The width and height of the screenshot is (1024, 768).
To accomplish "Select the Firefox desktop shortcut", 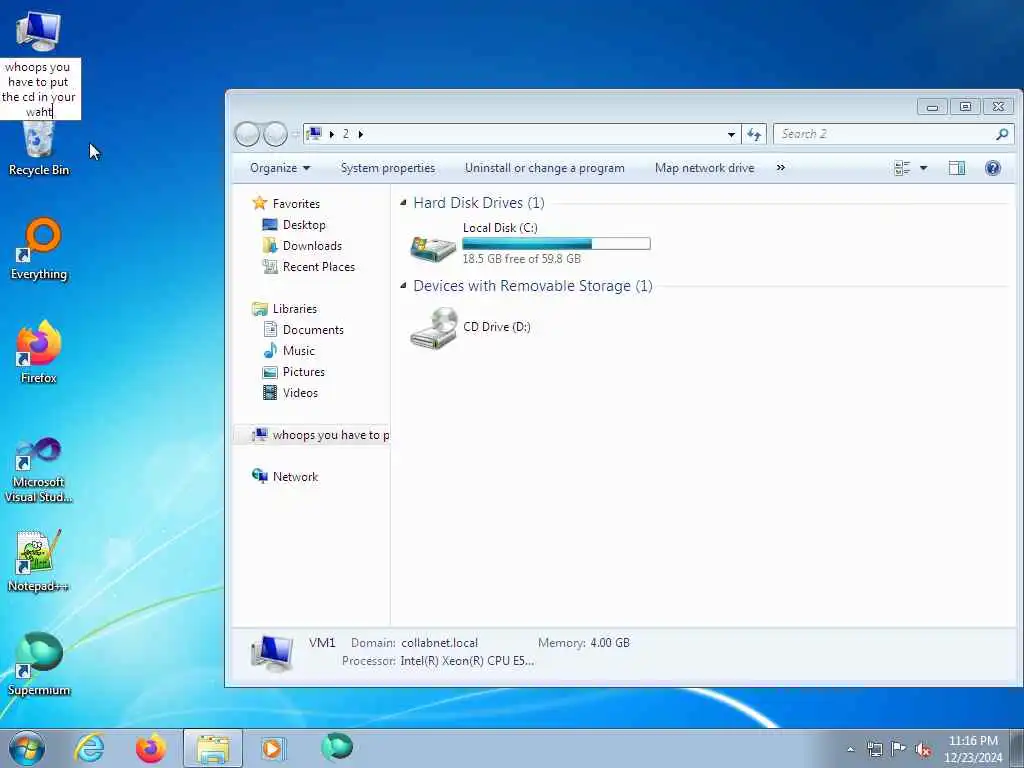I will pyautogui.click(x=39, y=352).
